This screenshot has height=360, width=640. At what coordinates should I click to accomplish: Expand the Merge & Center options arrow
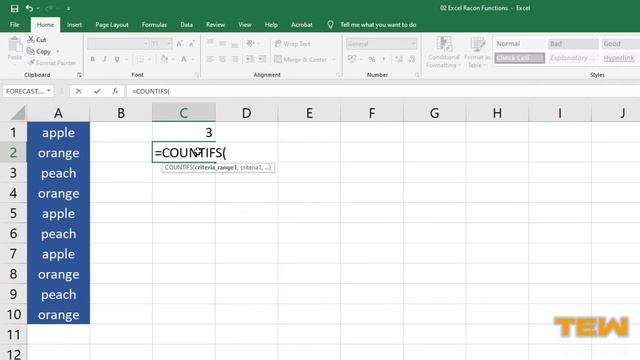[x=333, y=59]
